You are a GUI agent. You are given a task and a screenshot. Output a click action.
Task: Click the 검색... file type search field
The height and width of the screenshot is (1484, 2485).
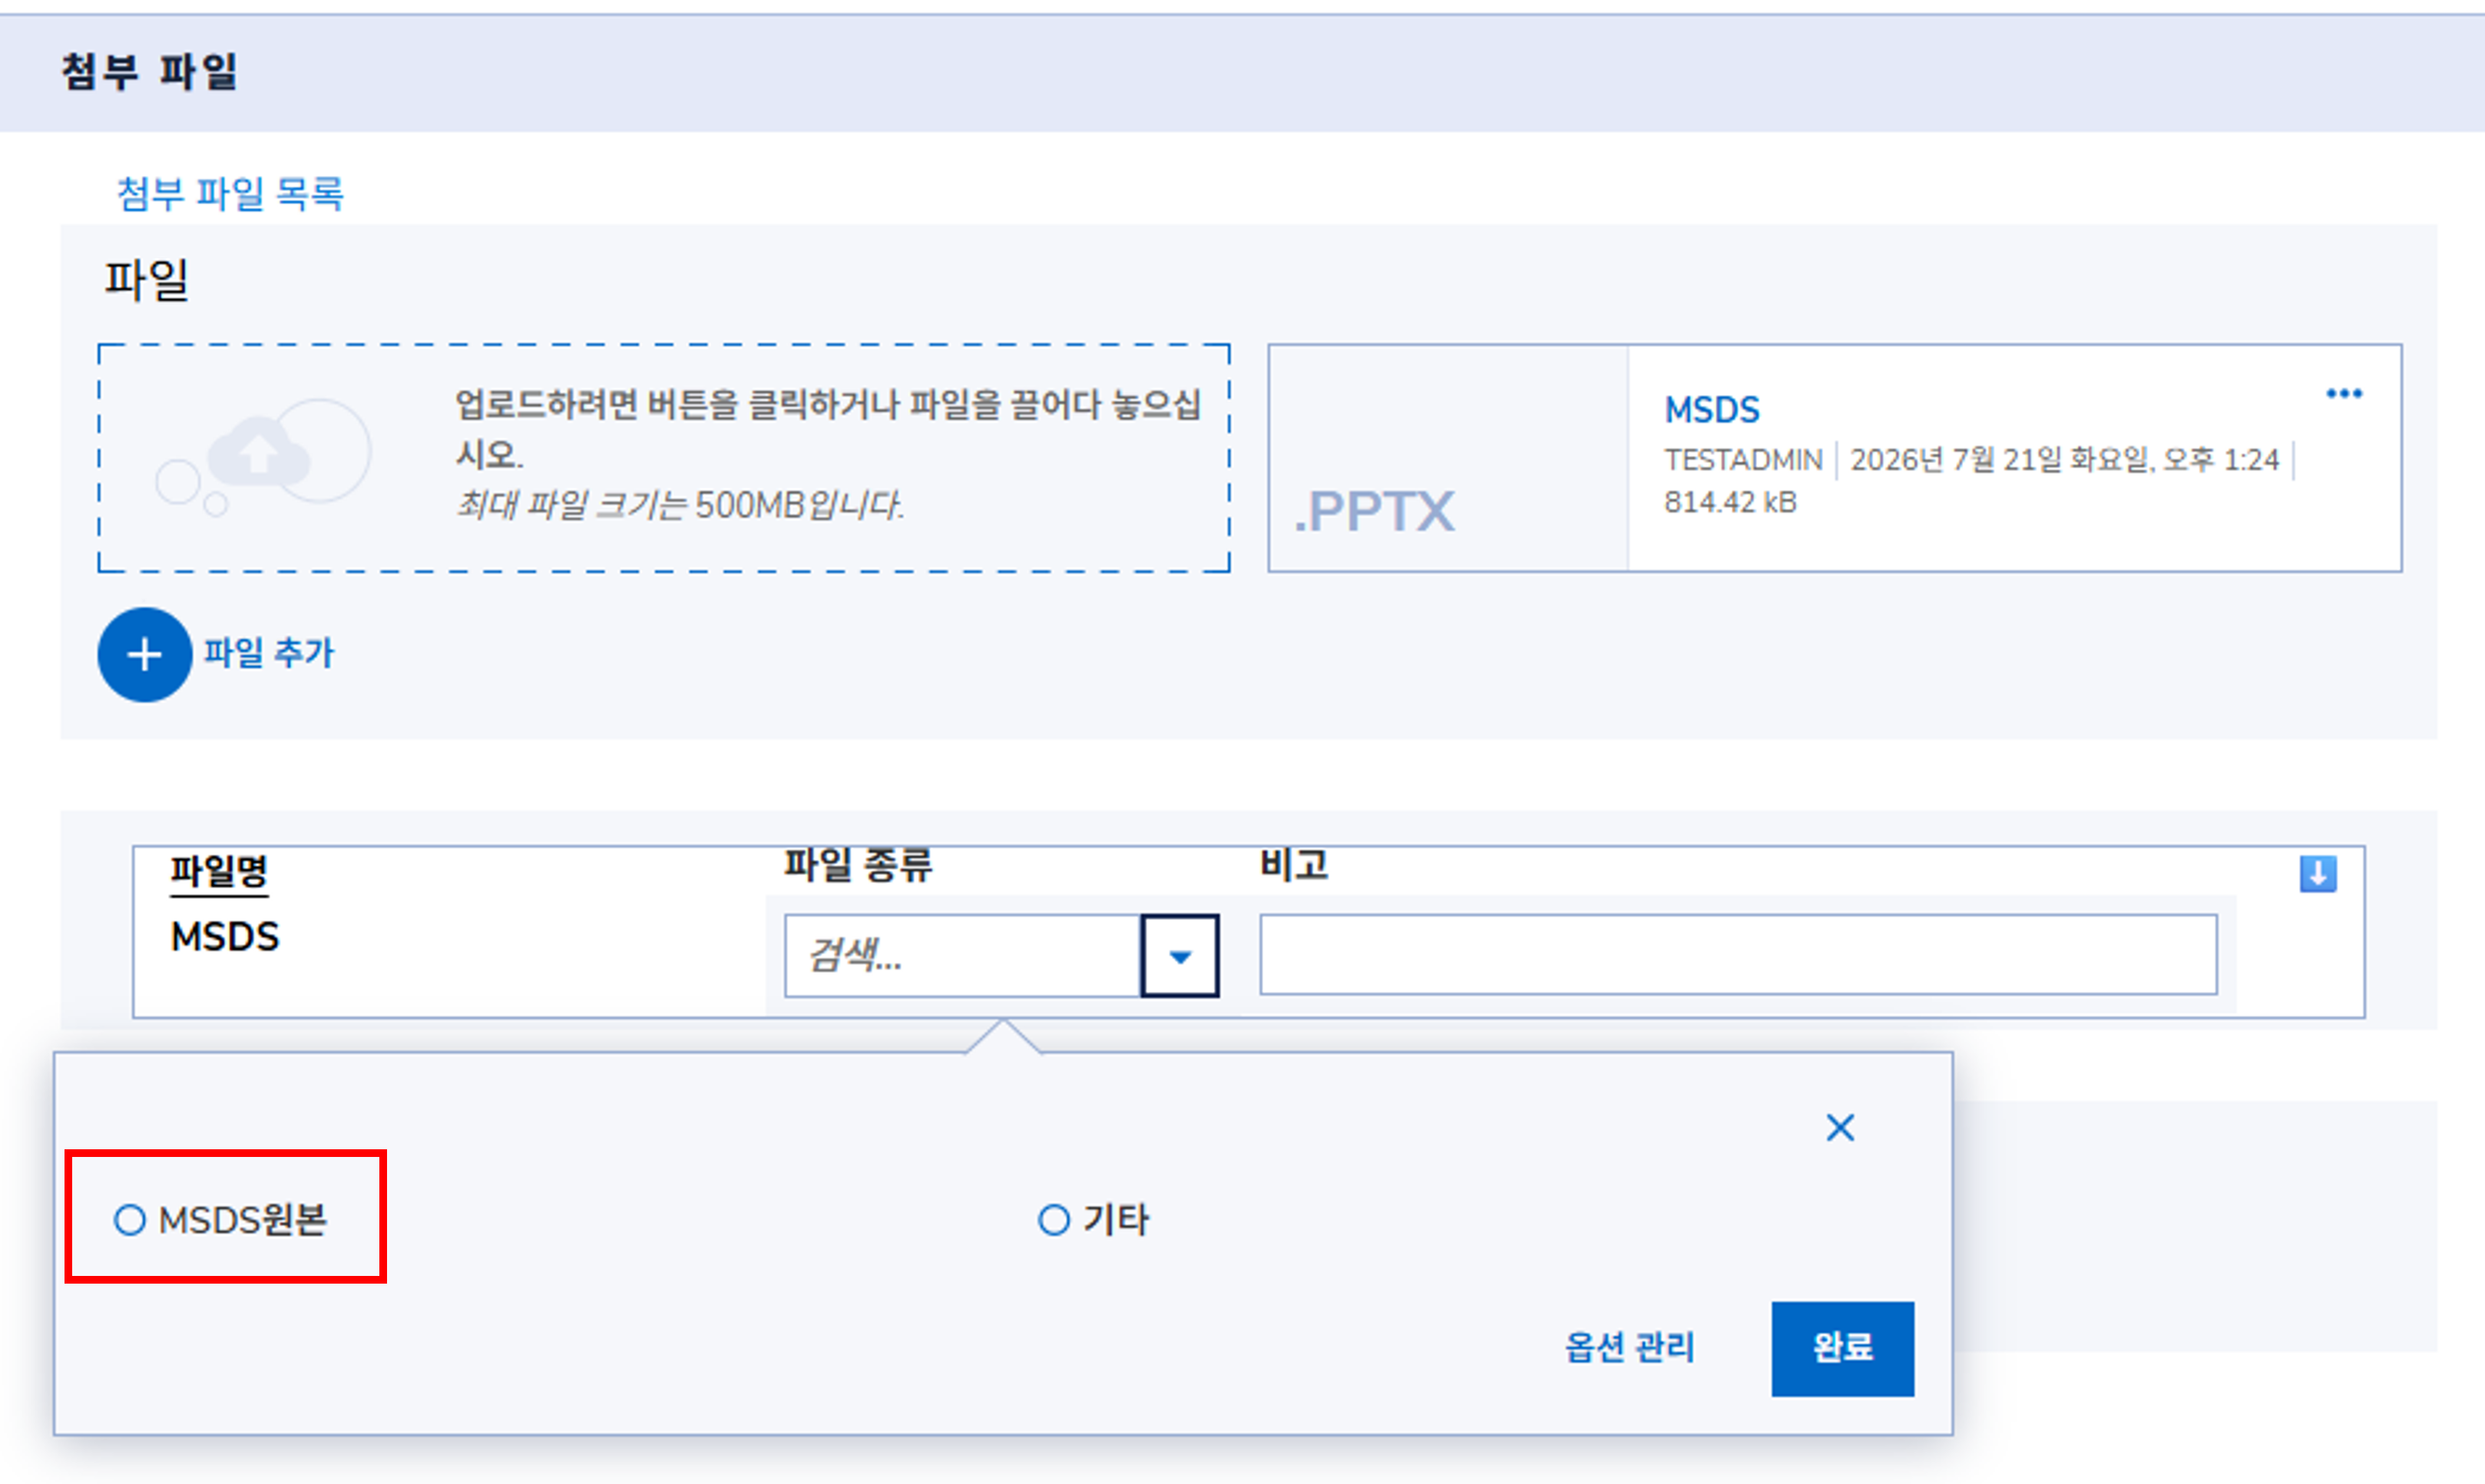point(963,956)
